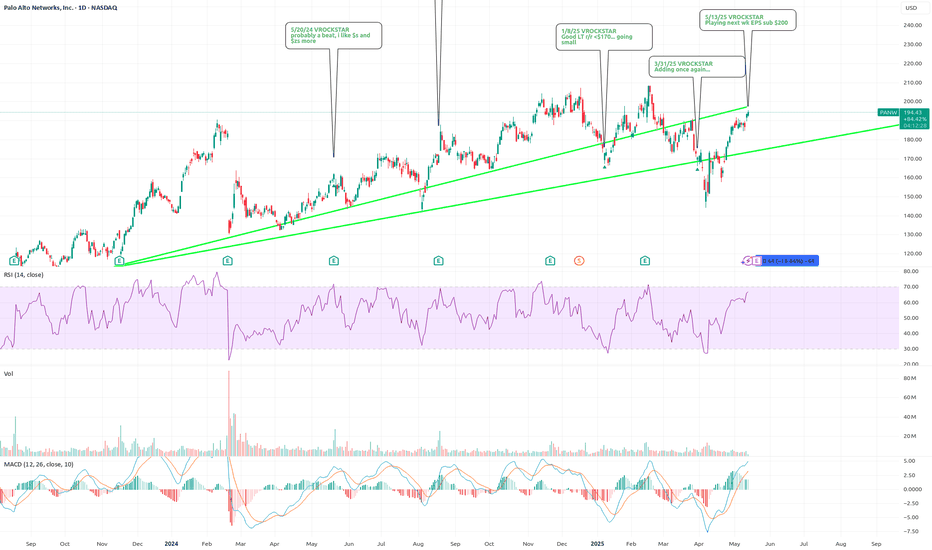
Task: Click the February 2024 earnings E marker
Action: click(x=228, y=260)
